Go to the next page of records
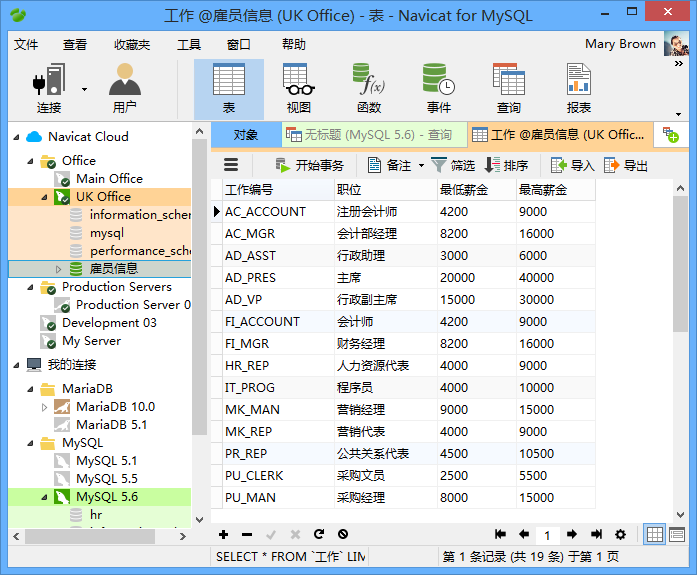This screenshot has width=697, height=575. [572, 534]
